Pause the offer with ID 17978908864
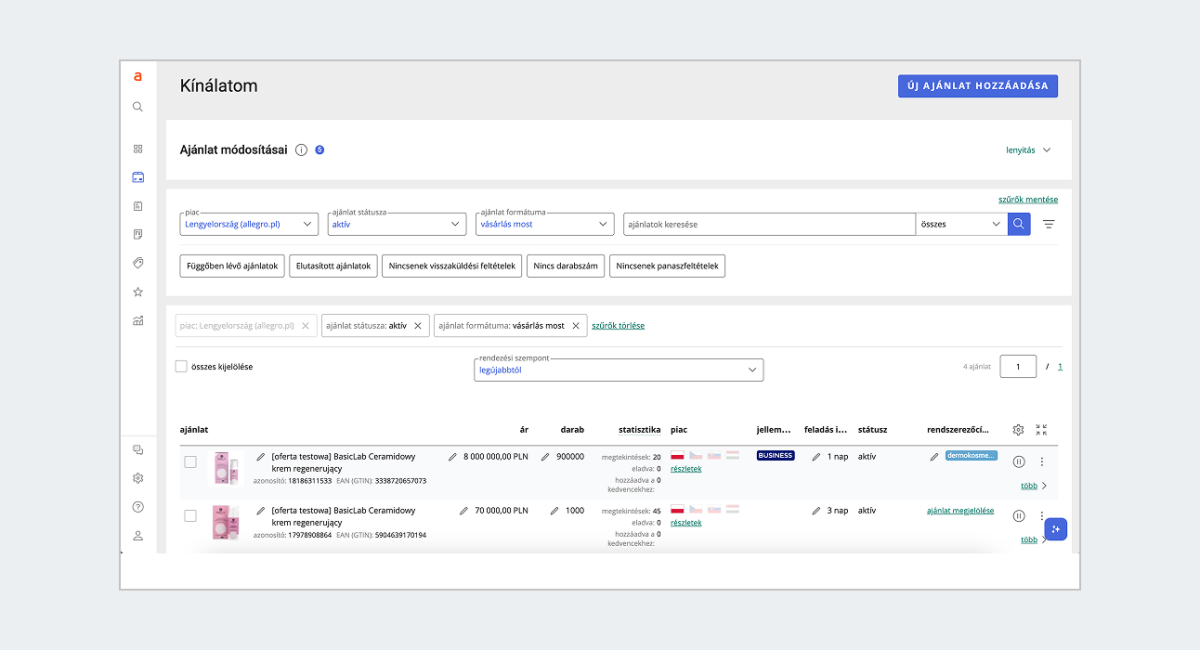 pyautogui.click(x=1018, y=516)
